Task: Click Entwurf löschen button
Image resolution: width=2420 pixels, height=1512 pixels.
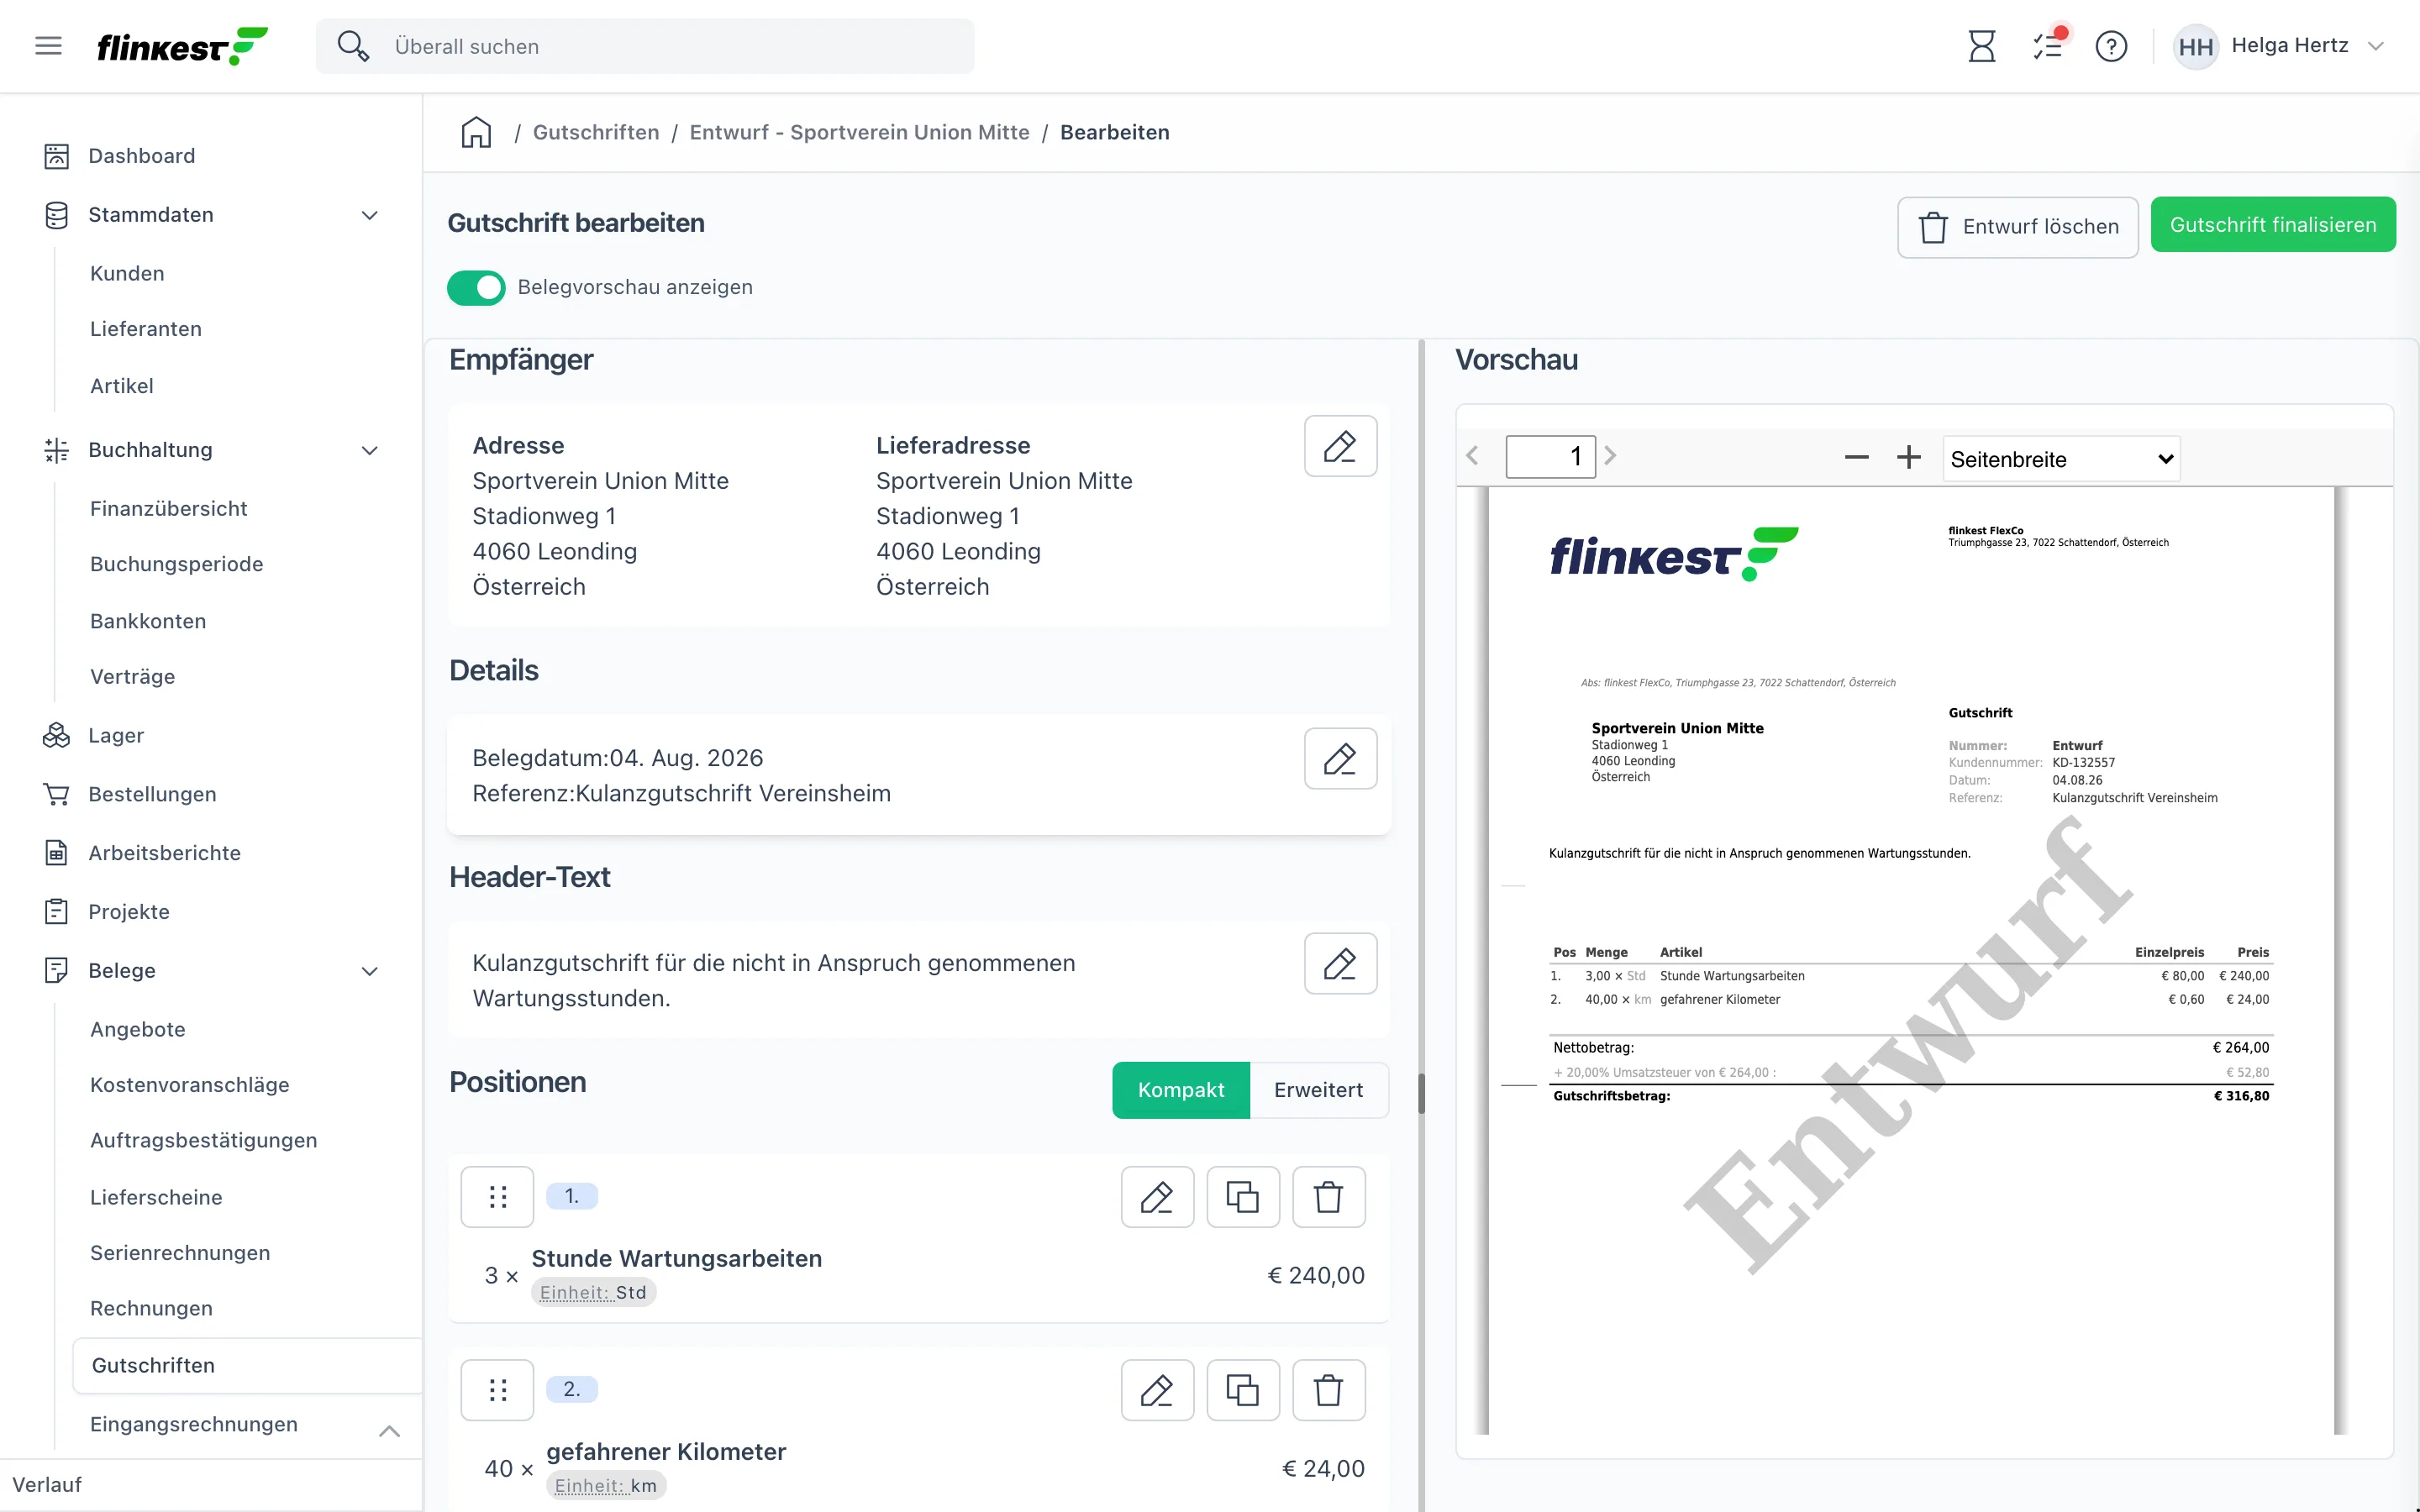Action: (2018, 227)
